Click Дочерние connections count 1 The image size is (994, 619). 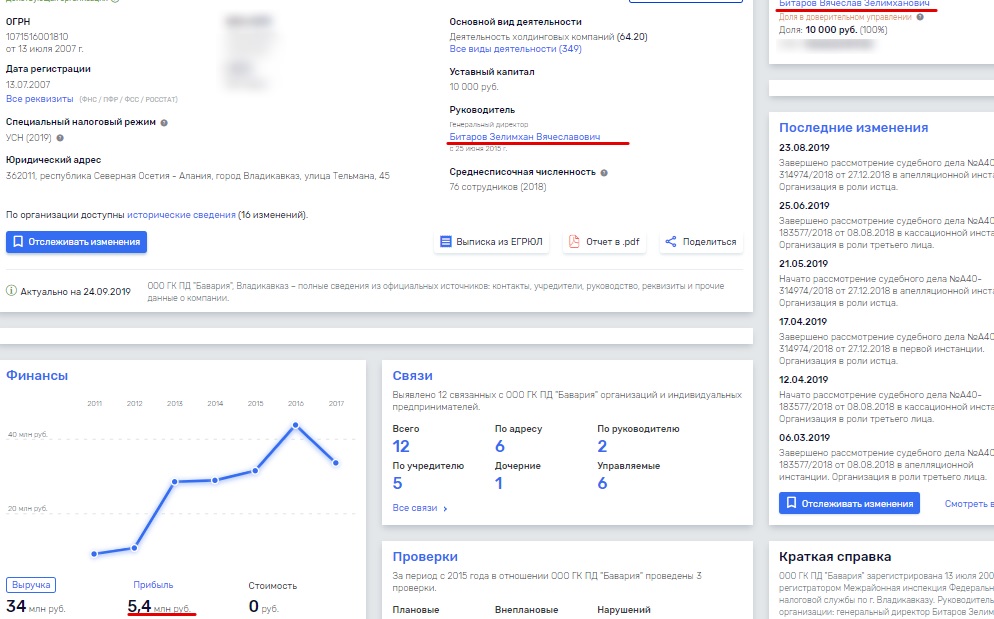click(x=498, y=483)
